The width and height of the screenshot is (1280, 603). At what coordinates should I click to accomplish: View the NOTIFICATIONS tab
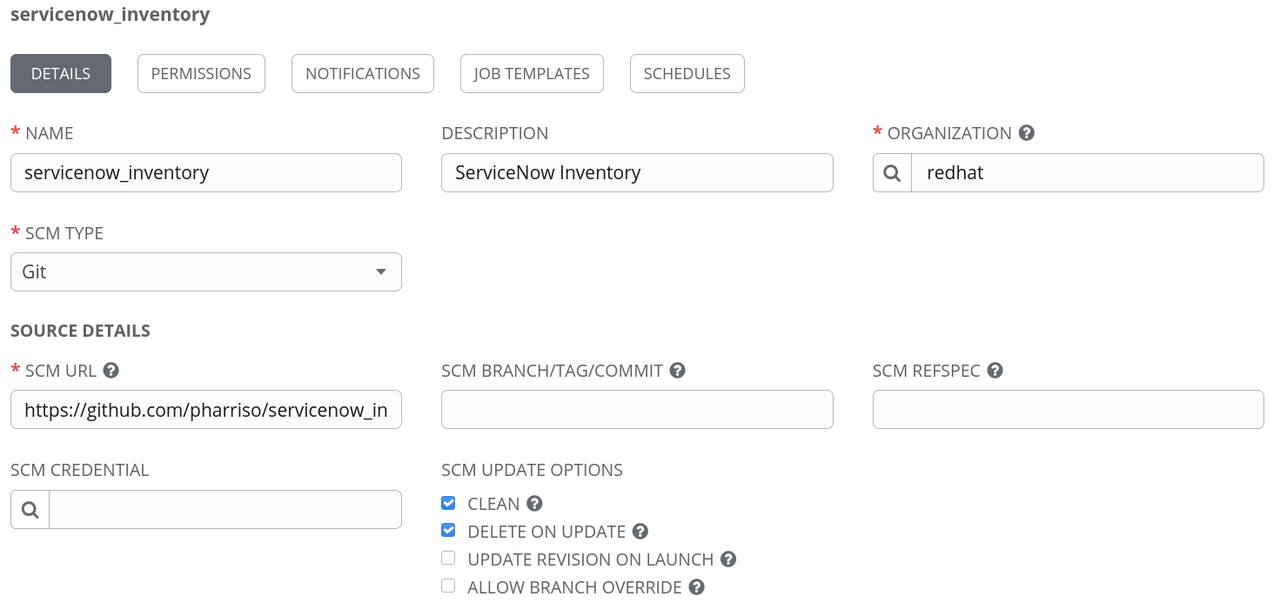pos(362,72)
